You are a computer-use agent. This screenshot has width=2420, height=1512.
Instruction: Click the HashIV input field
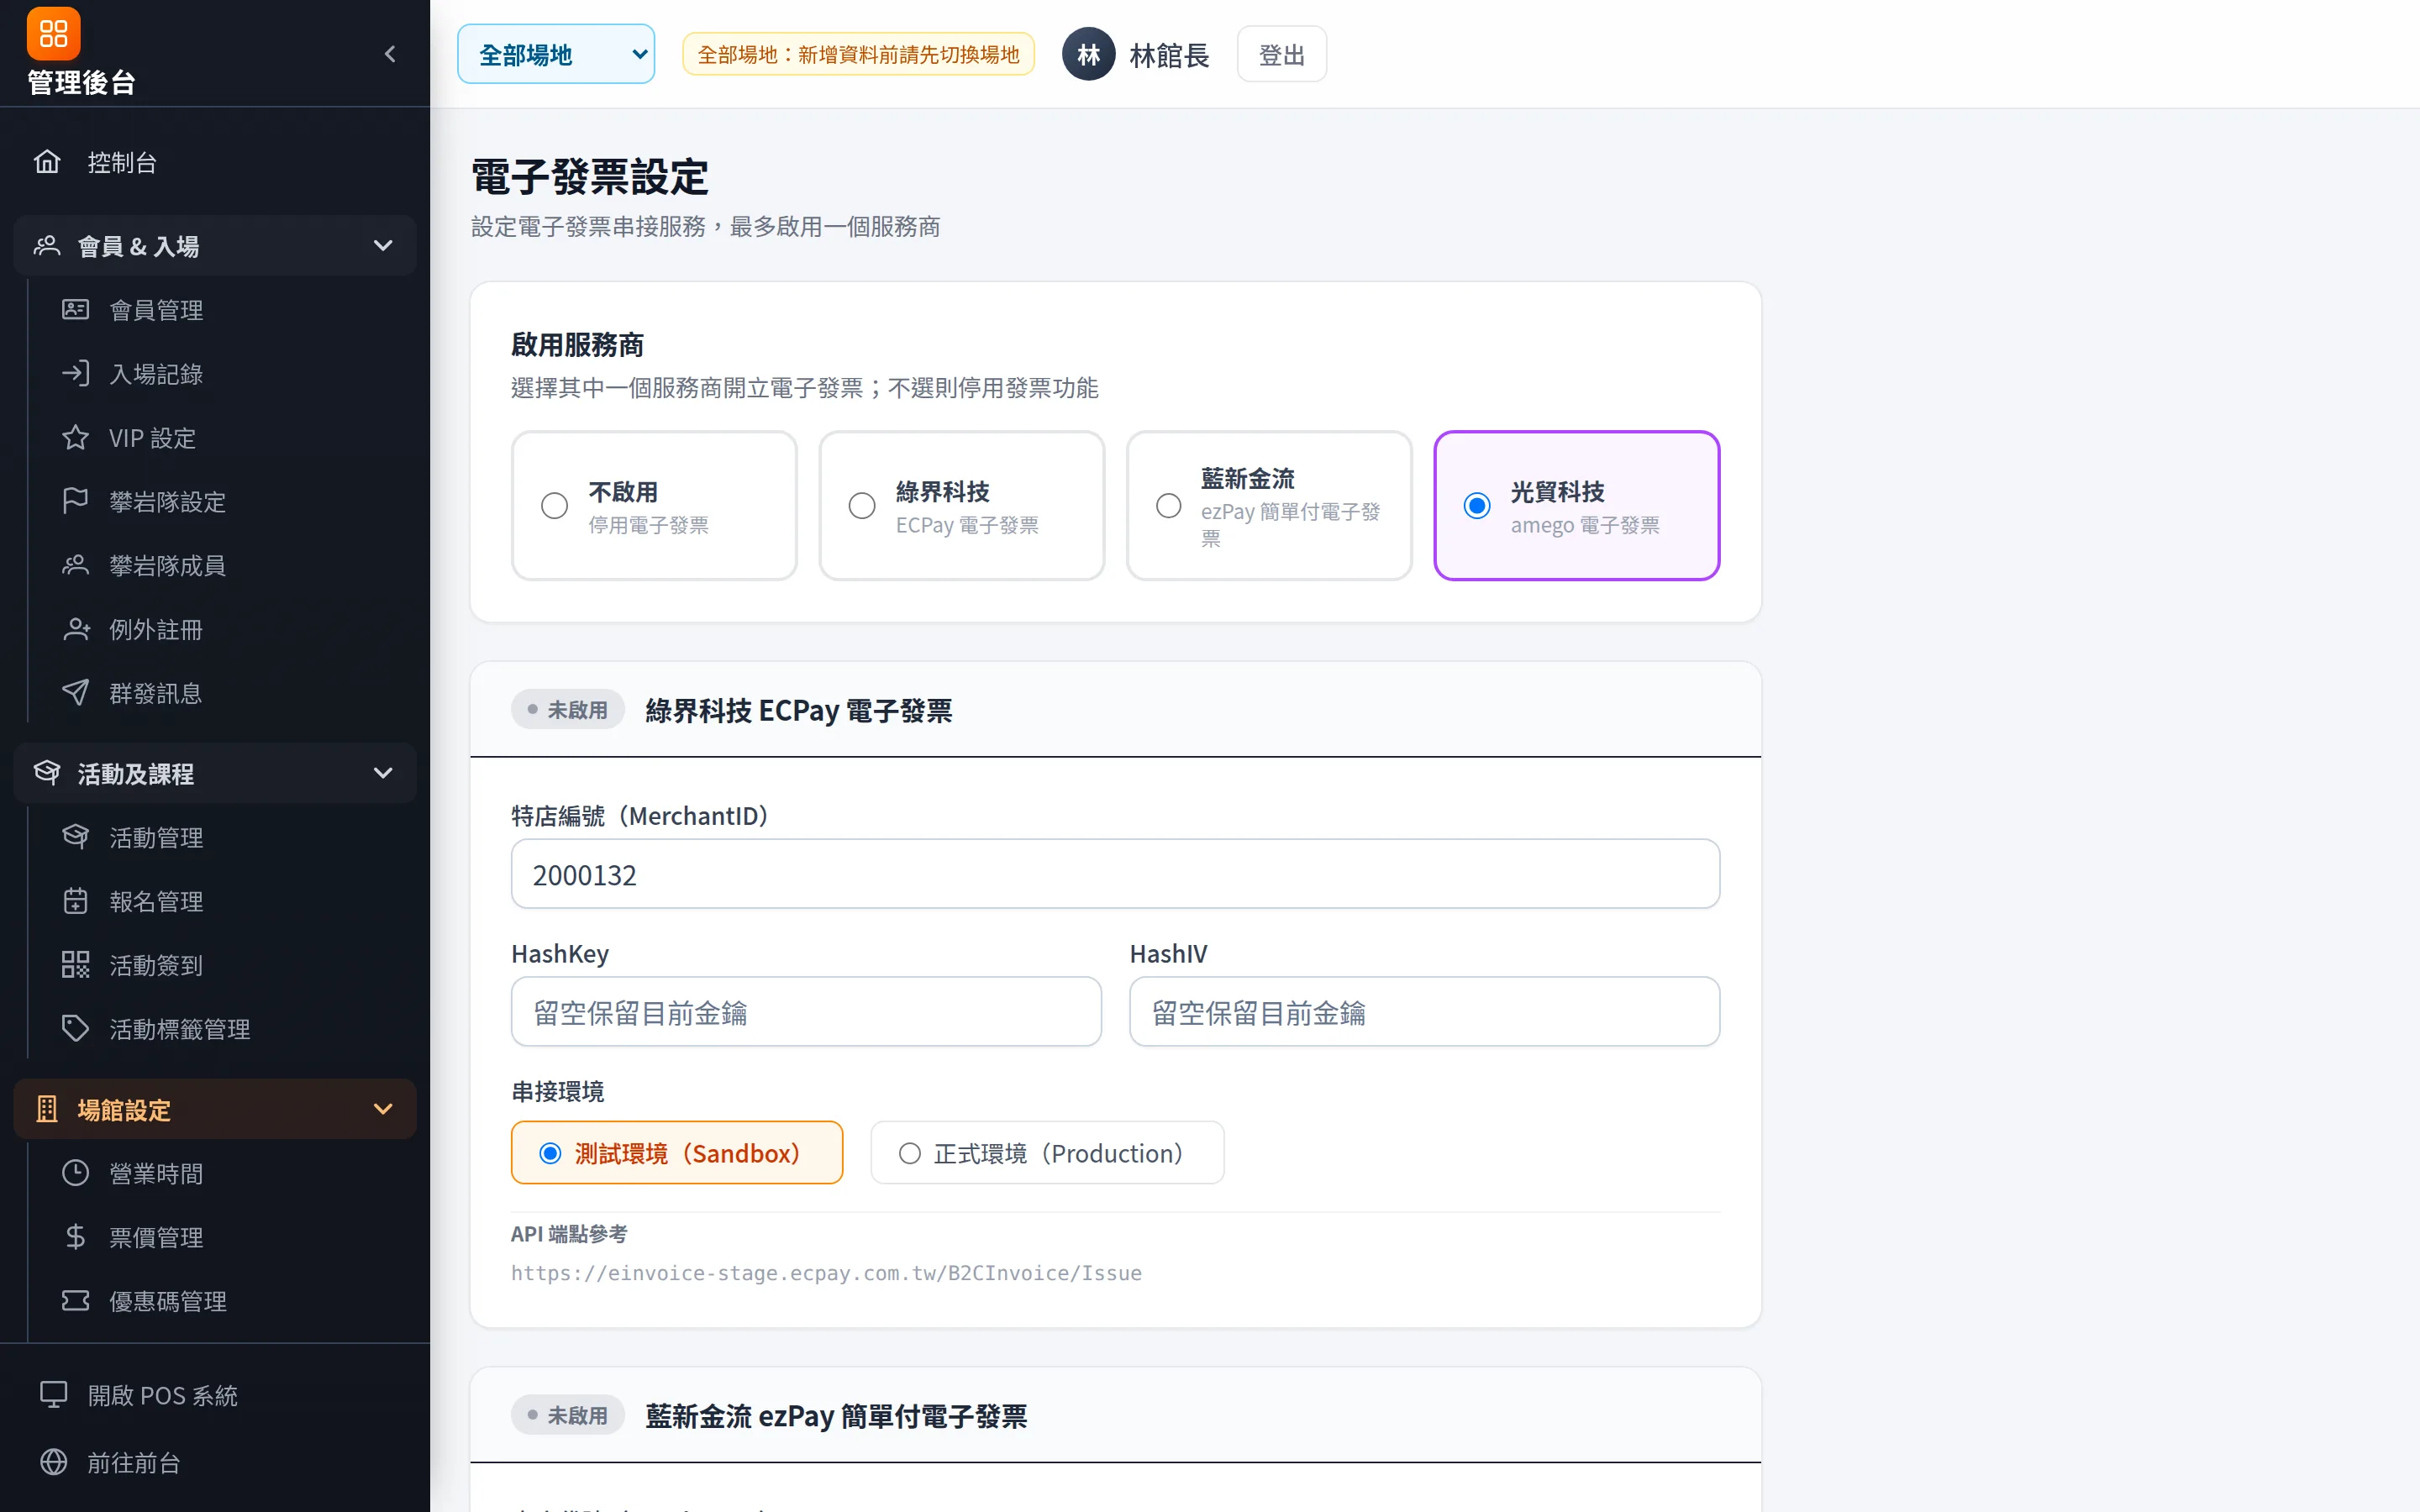[x=1424, y=1012]
